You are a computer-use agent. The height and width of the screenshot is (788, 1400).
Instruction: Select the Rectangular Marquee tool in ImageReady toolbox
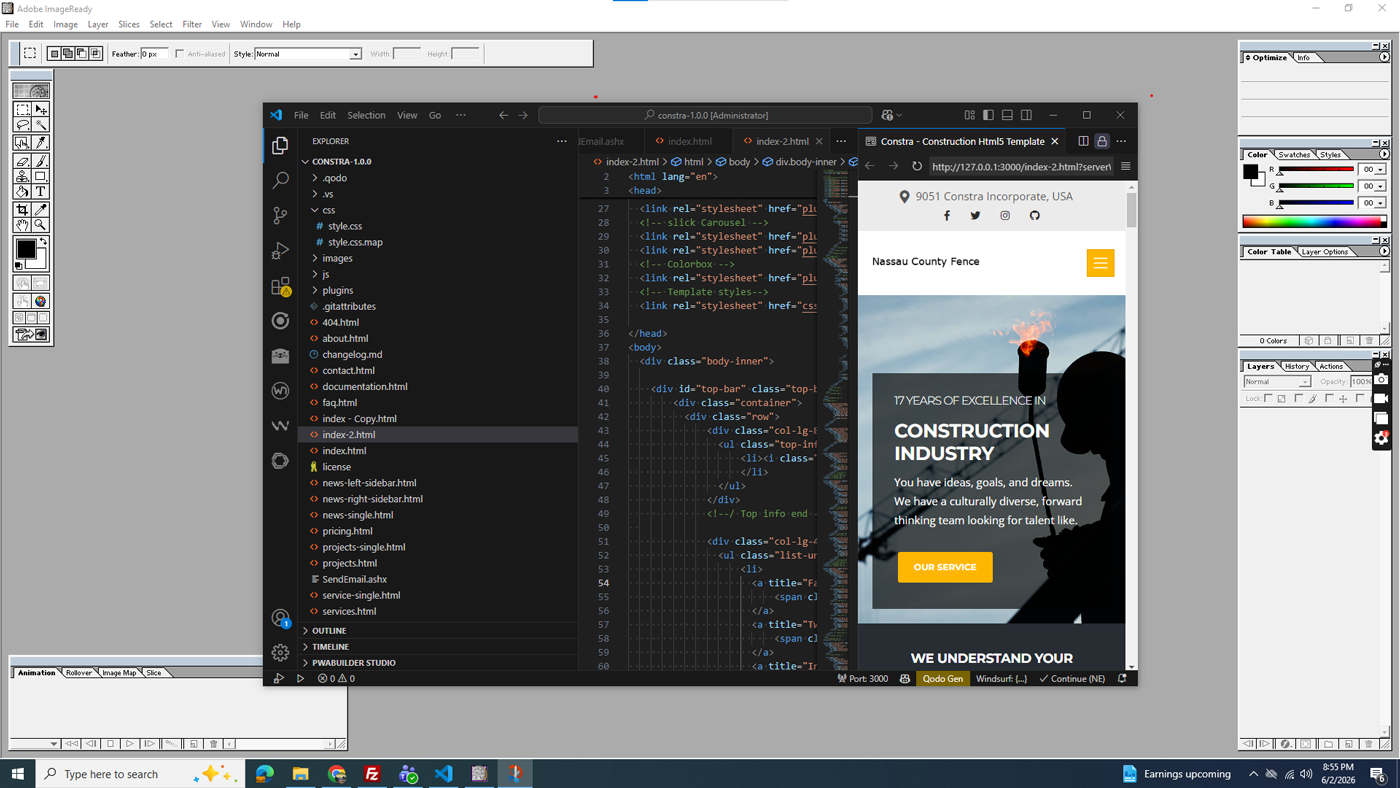click(22, 110)
